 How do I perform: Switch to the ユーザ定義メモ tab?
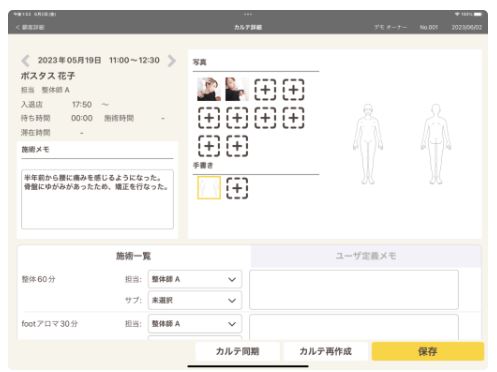[366, 256]
